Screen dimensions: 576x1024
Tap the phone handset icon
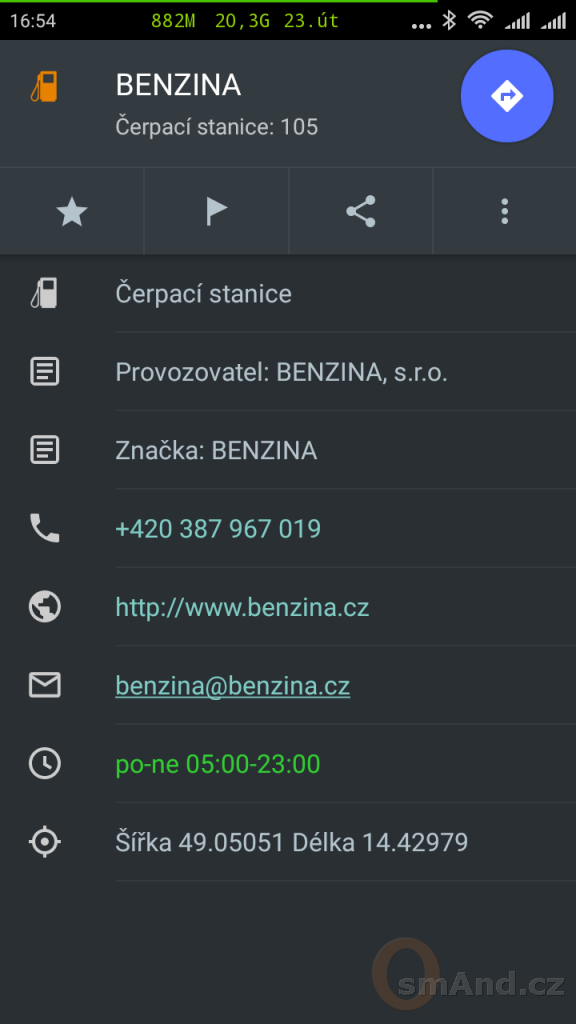click(44, 528)
